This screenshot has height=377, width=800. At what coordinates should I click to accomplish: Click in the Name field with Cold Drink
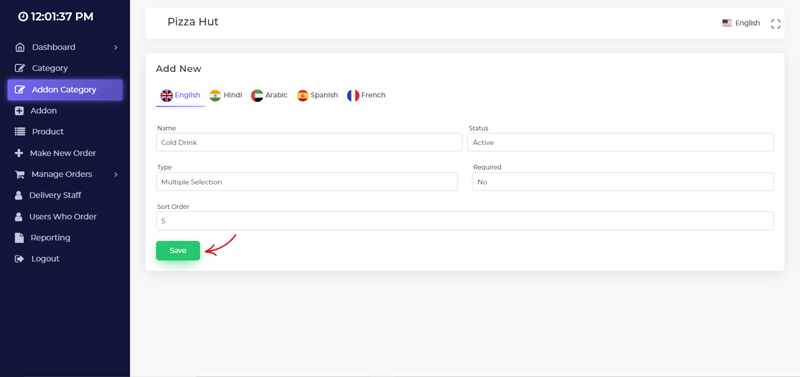coord(309,142)
